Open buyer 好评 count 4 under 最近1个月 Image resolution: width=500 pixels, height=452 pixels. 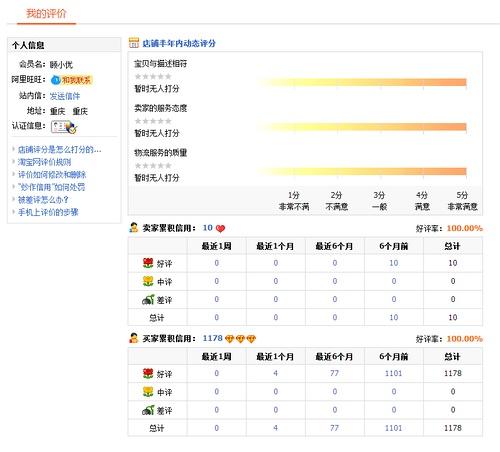click(x=275, y=373)
